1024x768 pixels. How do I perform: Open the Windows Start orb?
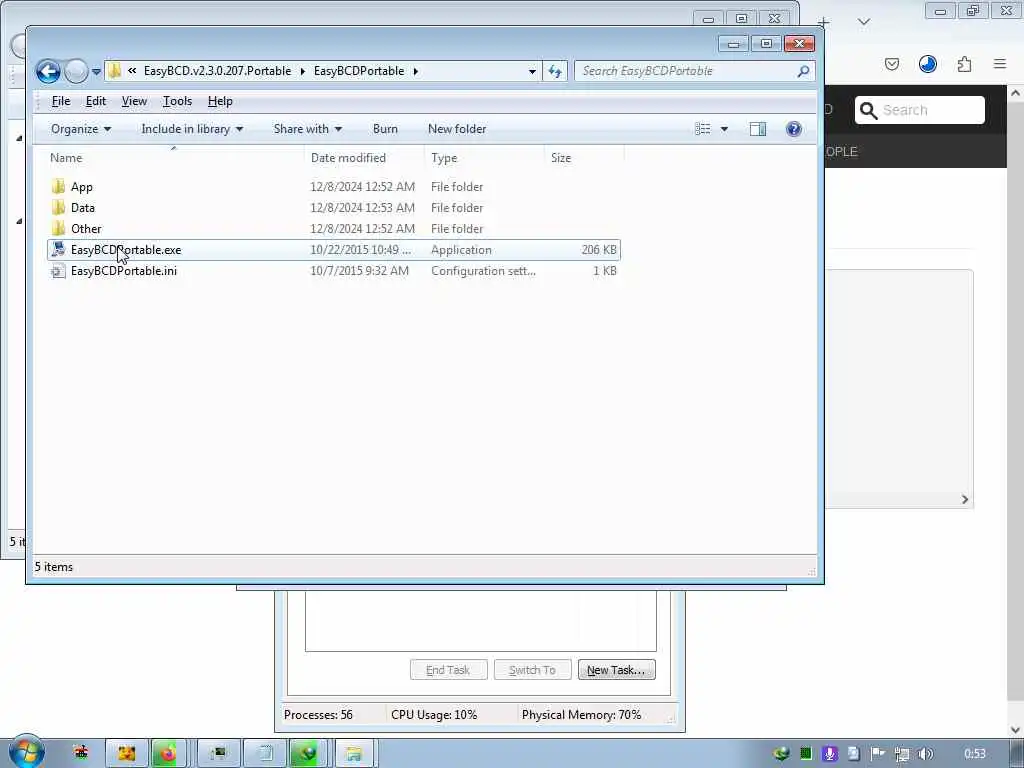coord(27,751)
